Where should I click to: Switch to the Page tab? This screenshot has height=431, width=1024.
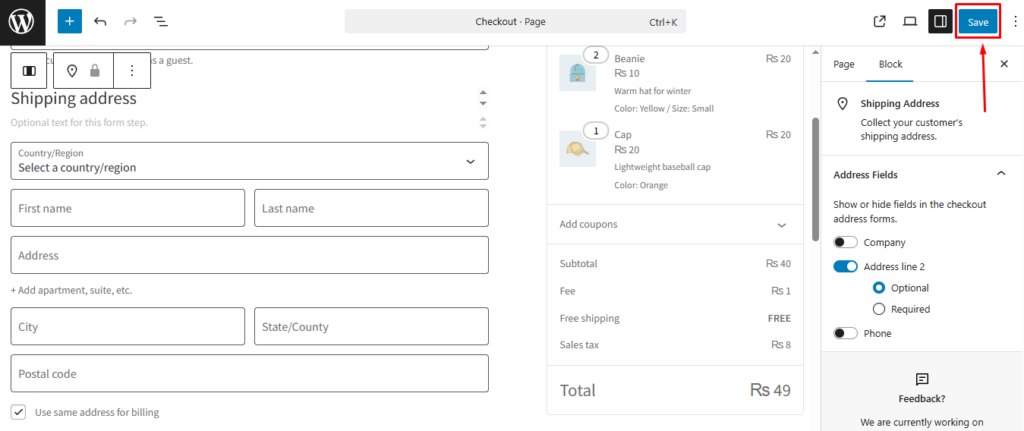tap(844, 64)
